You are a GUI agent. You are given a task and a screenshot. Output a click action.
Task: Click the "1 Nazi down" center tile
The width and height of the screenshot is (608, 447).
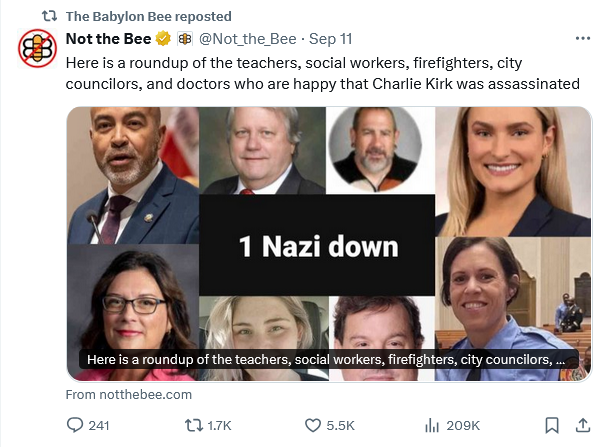317,244
